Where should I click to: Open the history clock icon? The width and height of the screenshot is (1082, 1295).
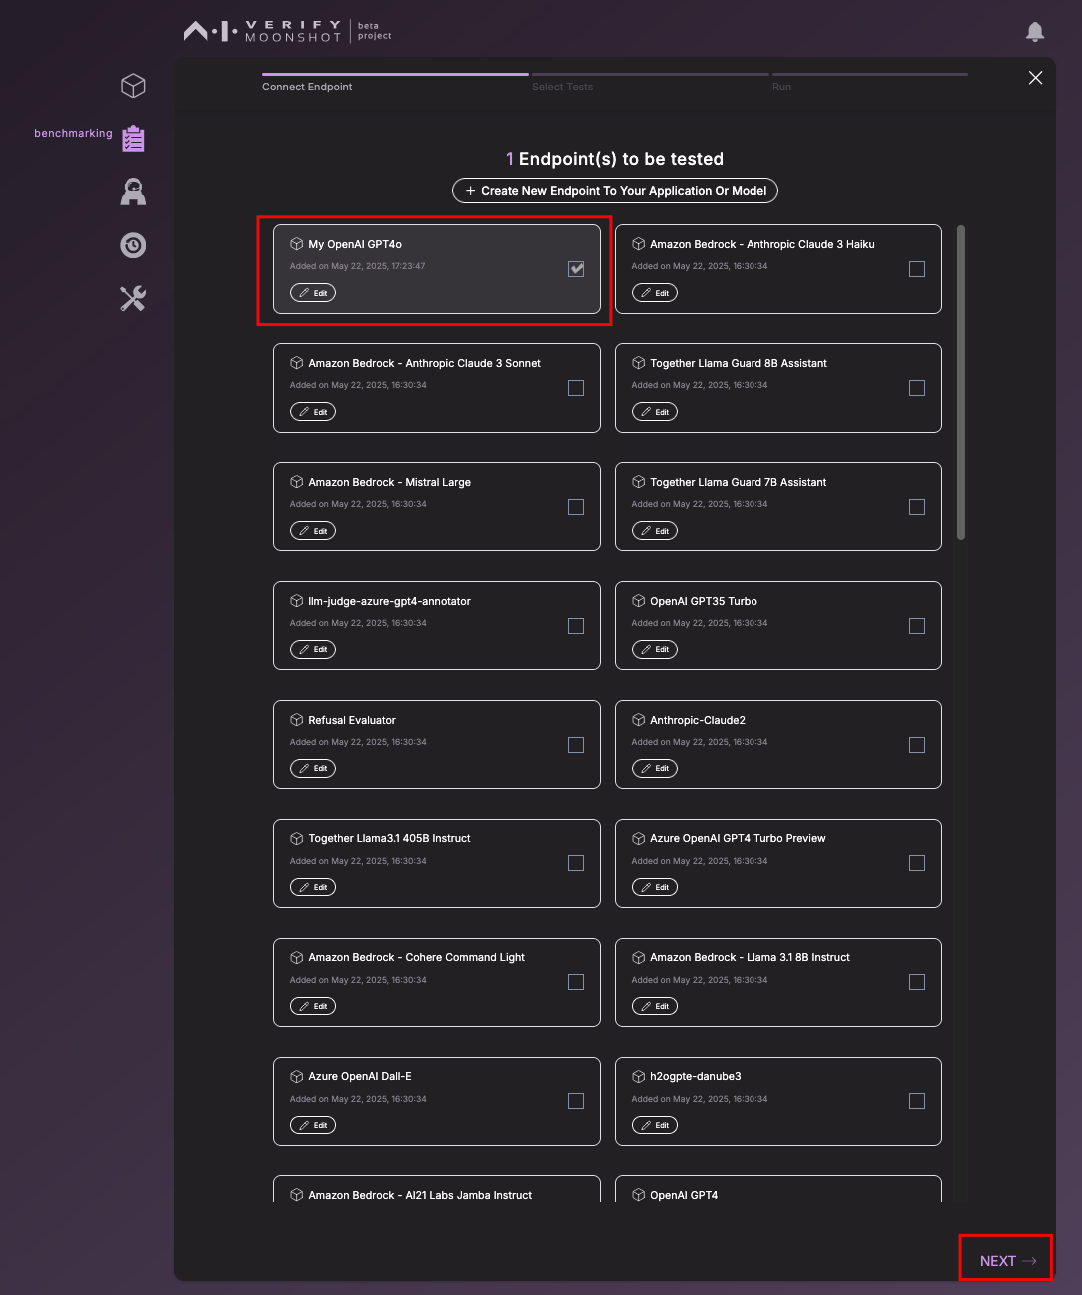pos(133,245)
